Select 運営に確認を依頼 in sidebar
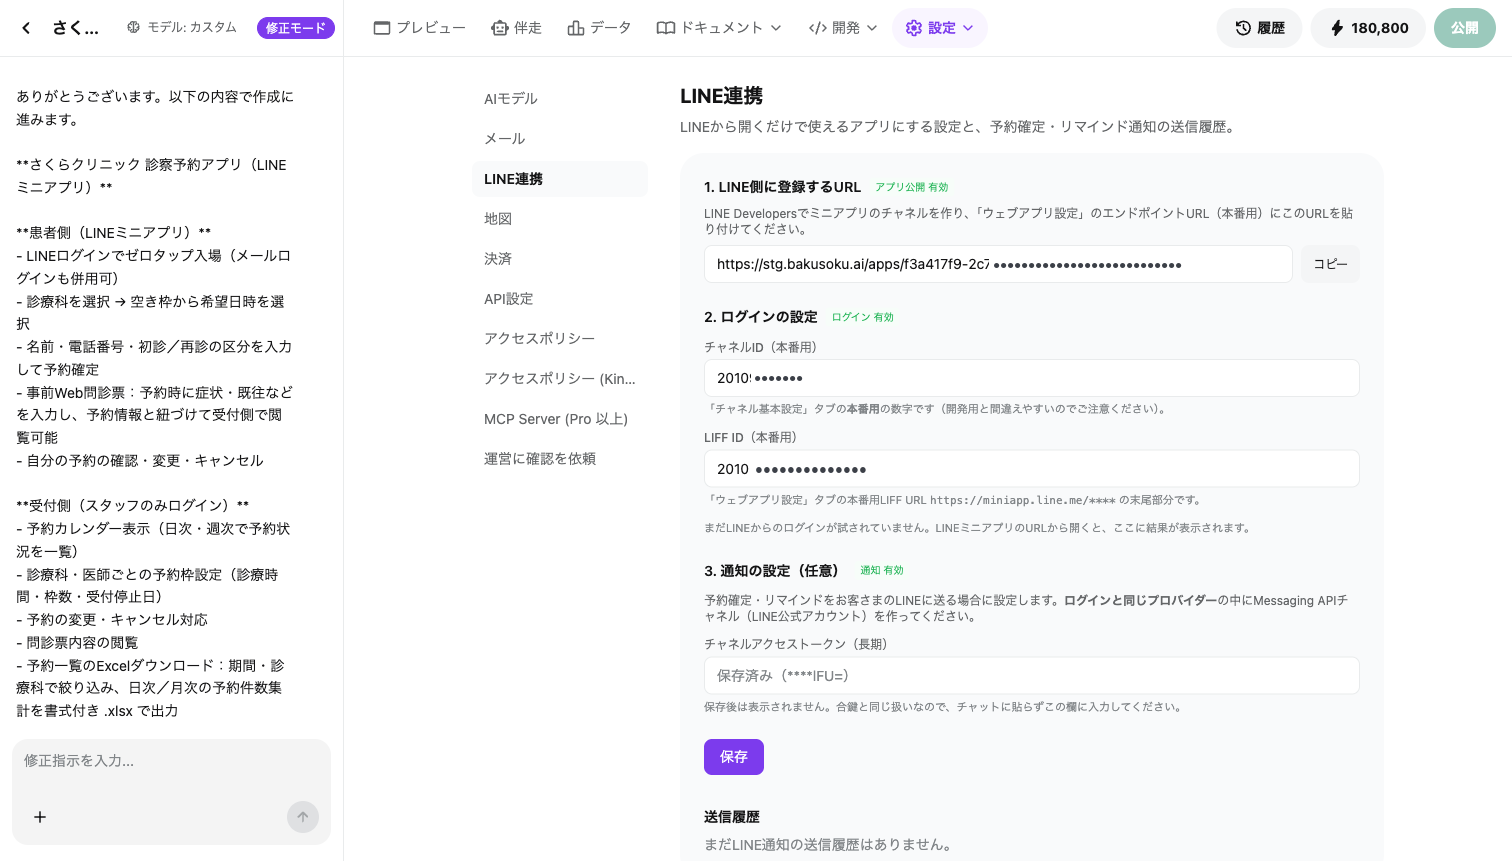Screen dimensions: 1512x861 point(560,459)
